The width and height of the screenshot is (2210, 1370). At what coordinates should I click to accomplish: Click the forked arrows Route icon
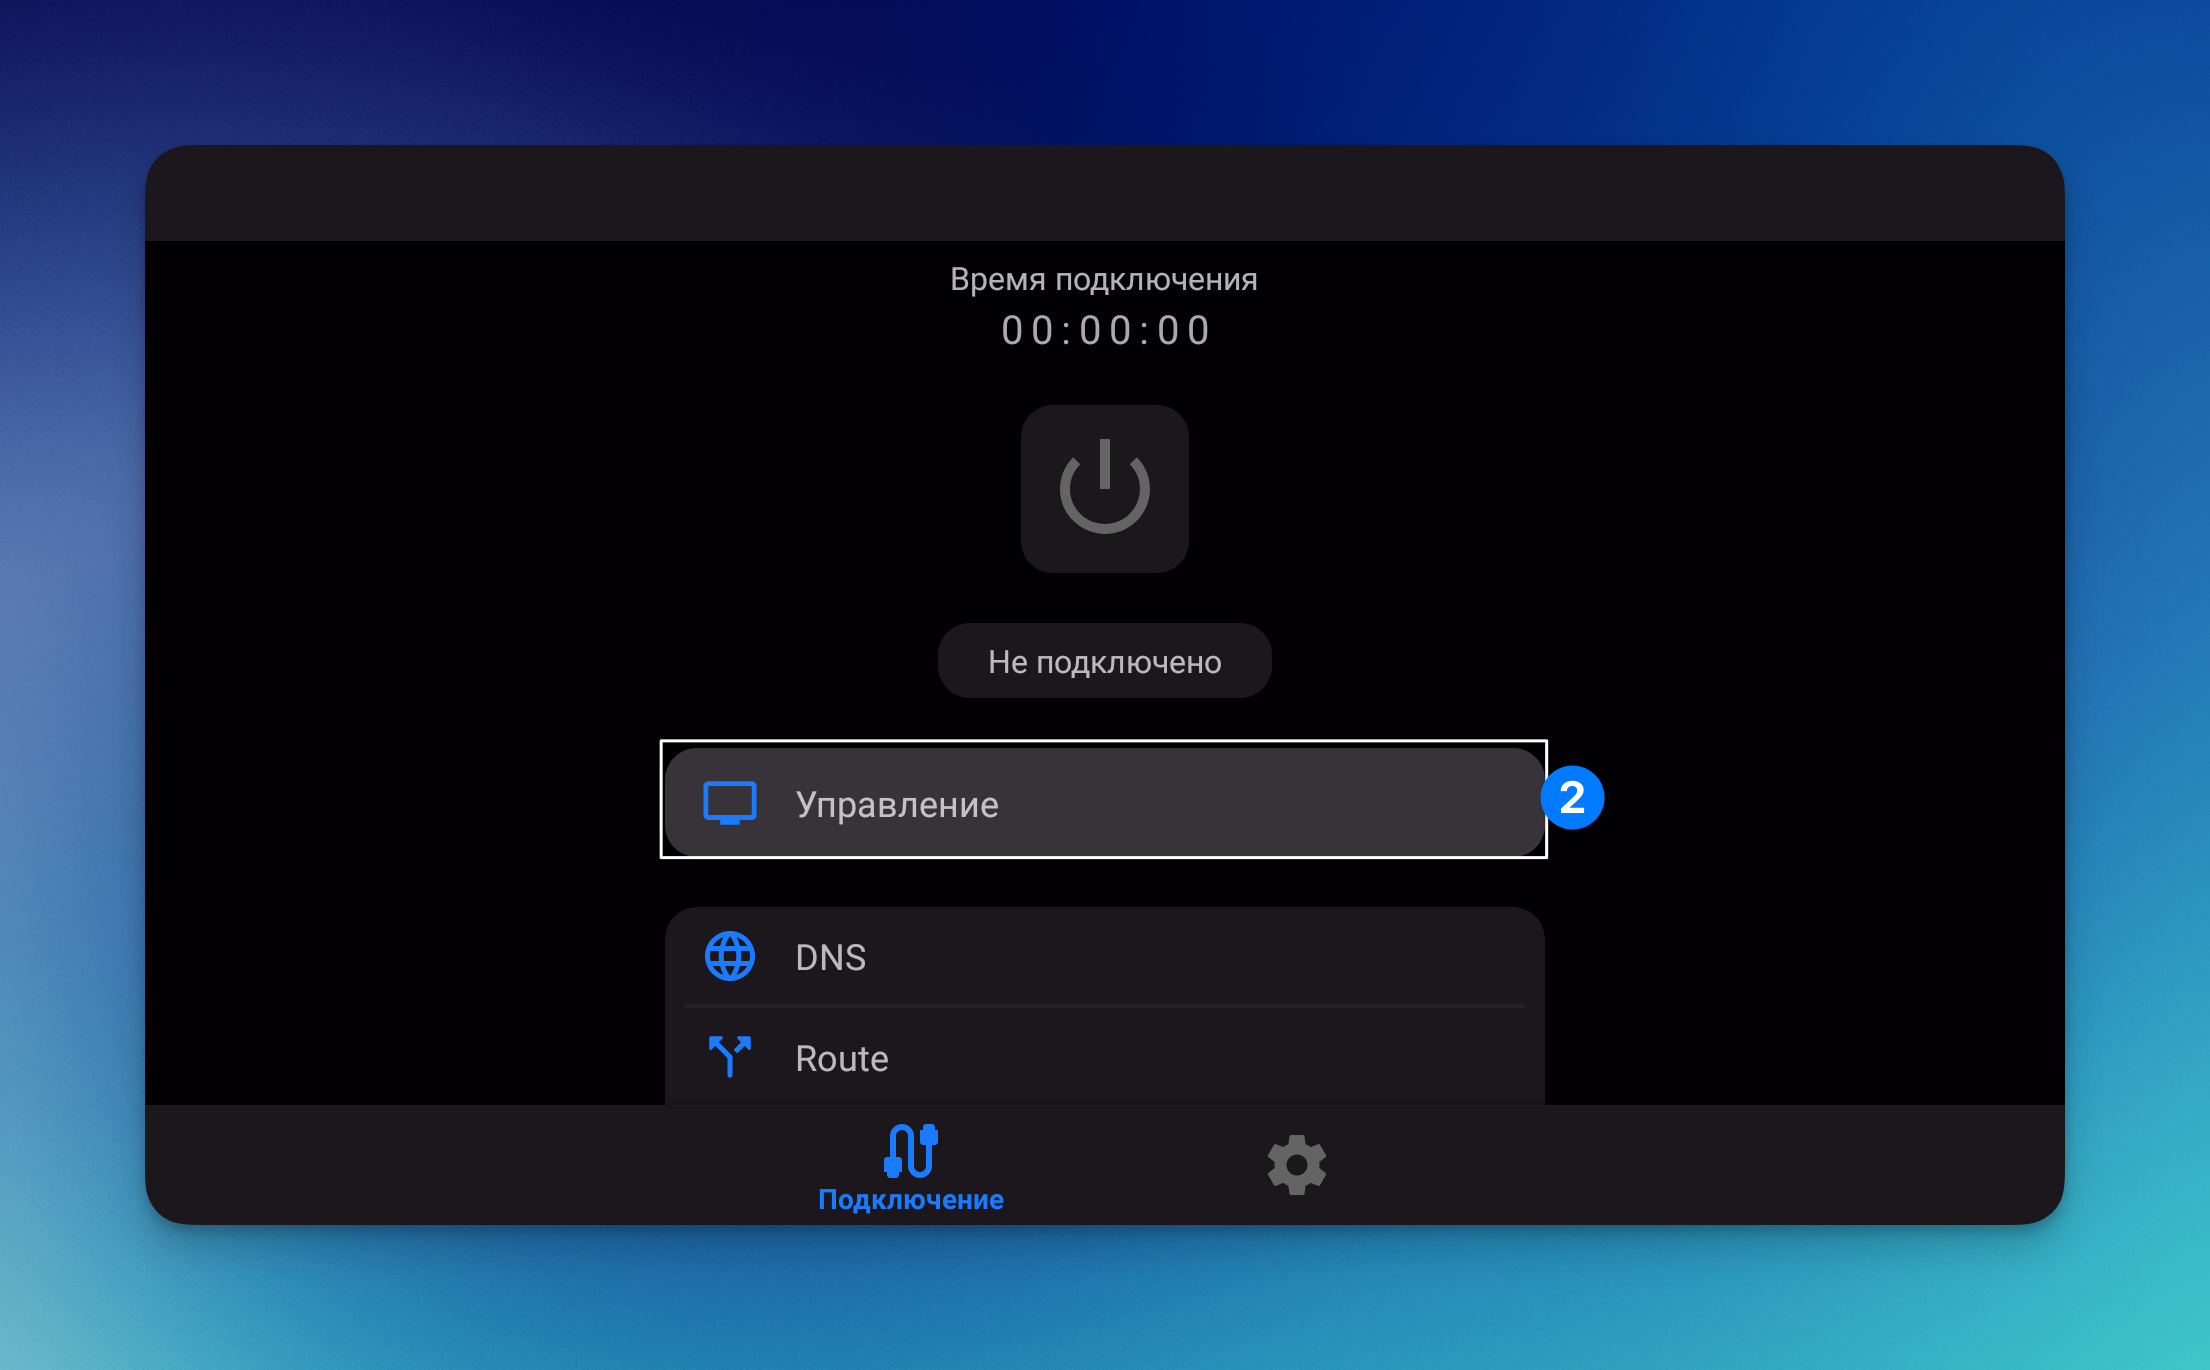[729, 1055]
